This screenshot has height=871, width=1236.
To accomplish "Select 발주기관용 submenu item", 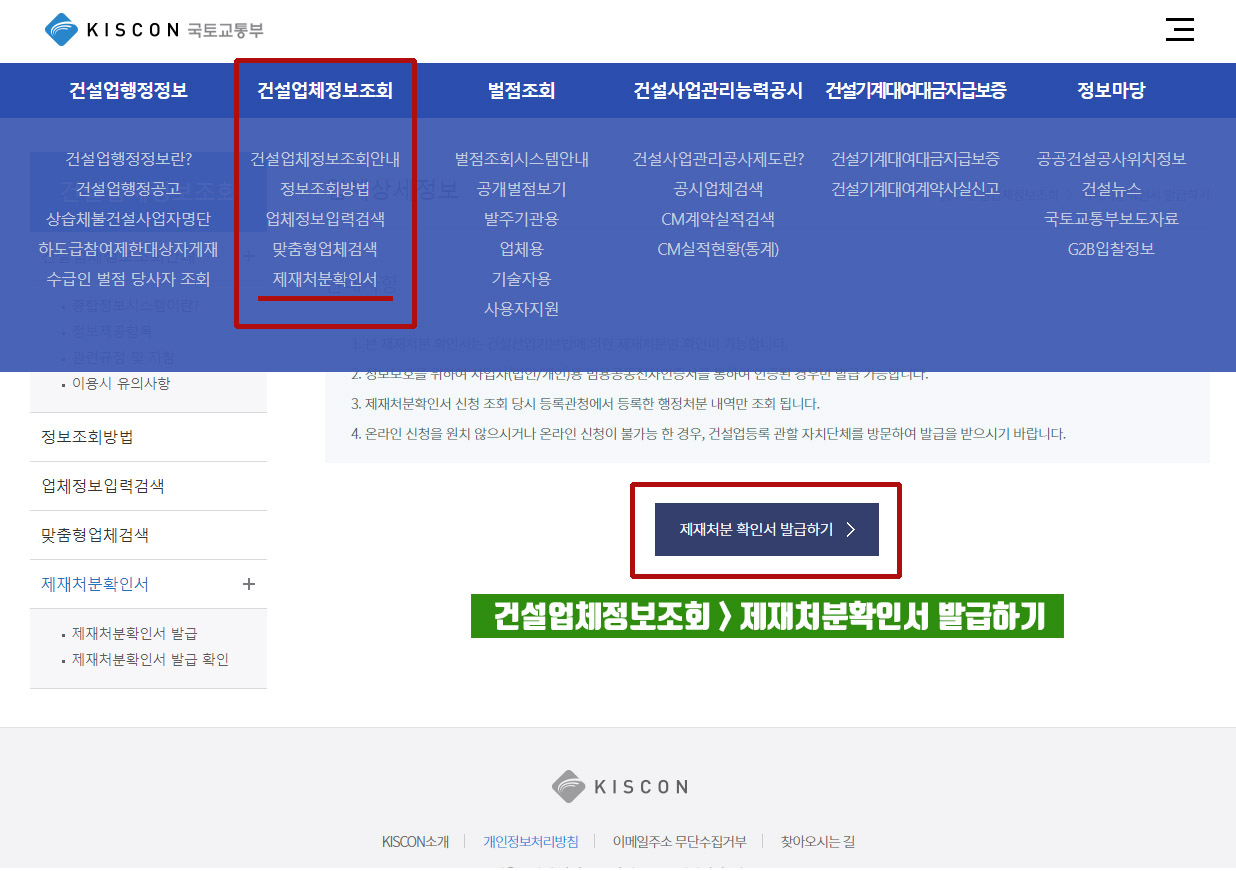I will click(x=521, y=219).
